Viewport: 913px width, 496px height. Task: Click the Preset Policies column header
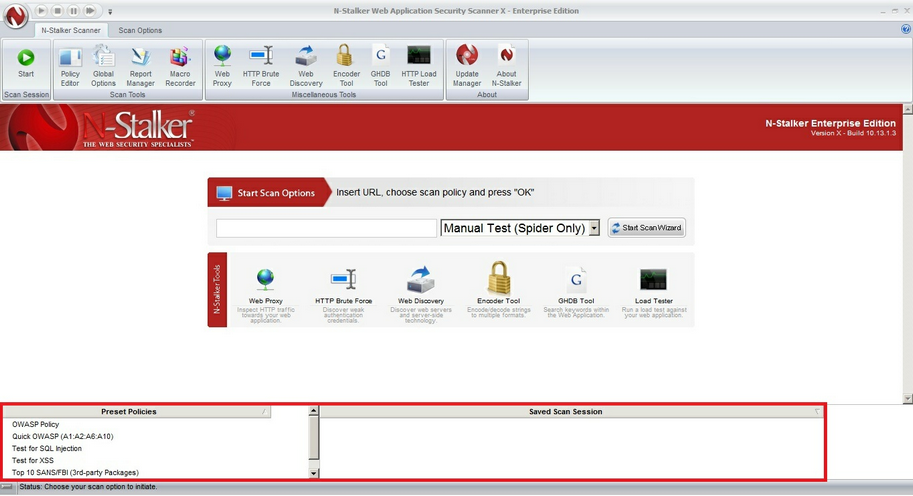click(137, 412)
